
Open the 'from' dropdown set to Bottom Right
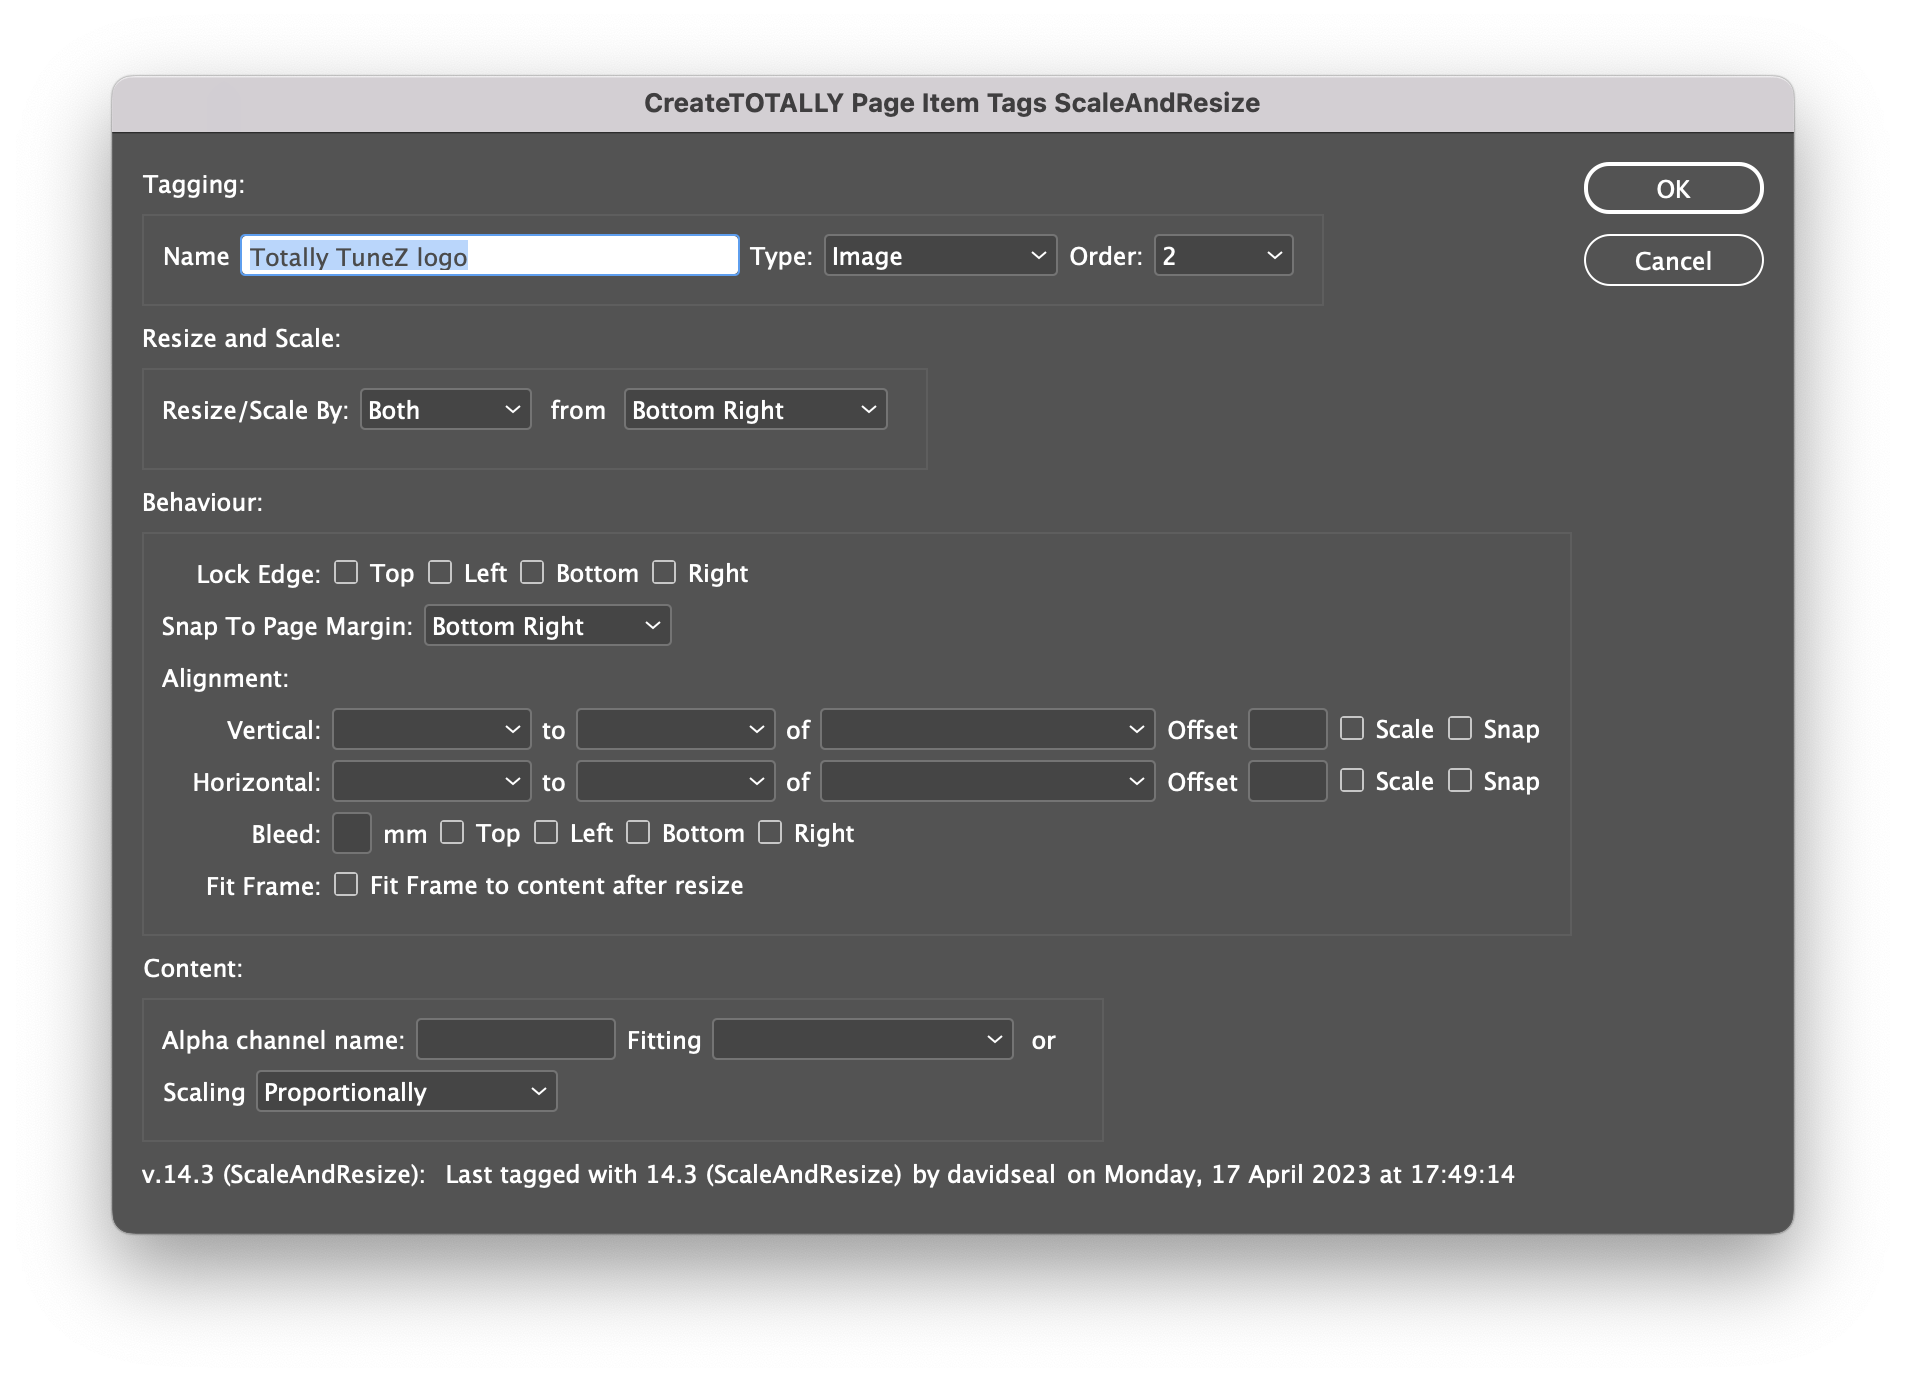pyautogui.click(x=755, y=410)
